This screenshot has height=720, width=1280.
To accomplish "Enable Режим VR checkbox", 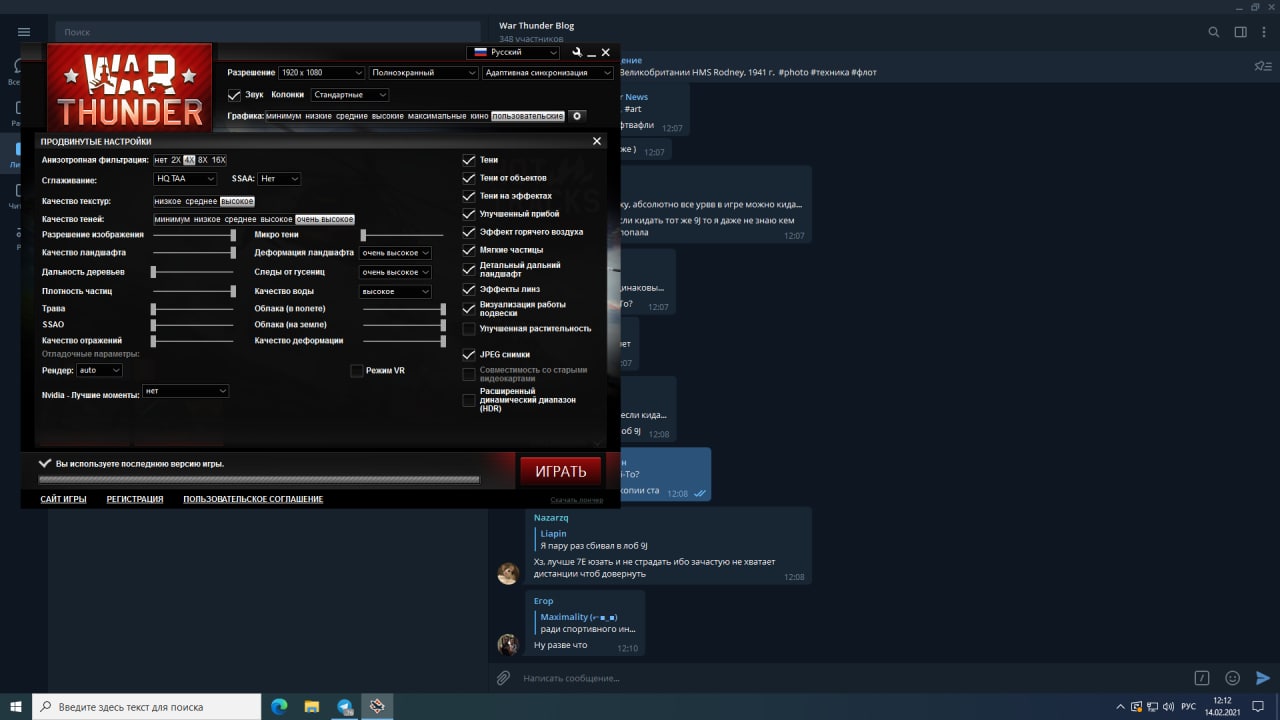I will click(x=356, y=371).
